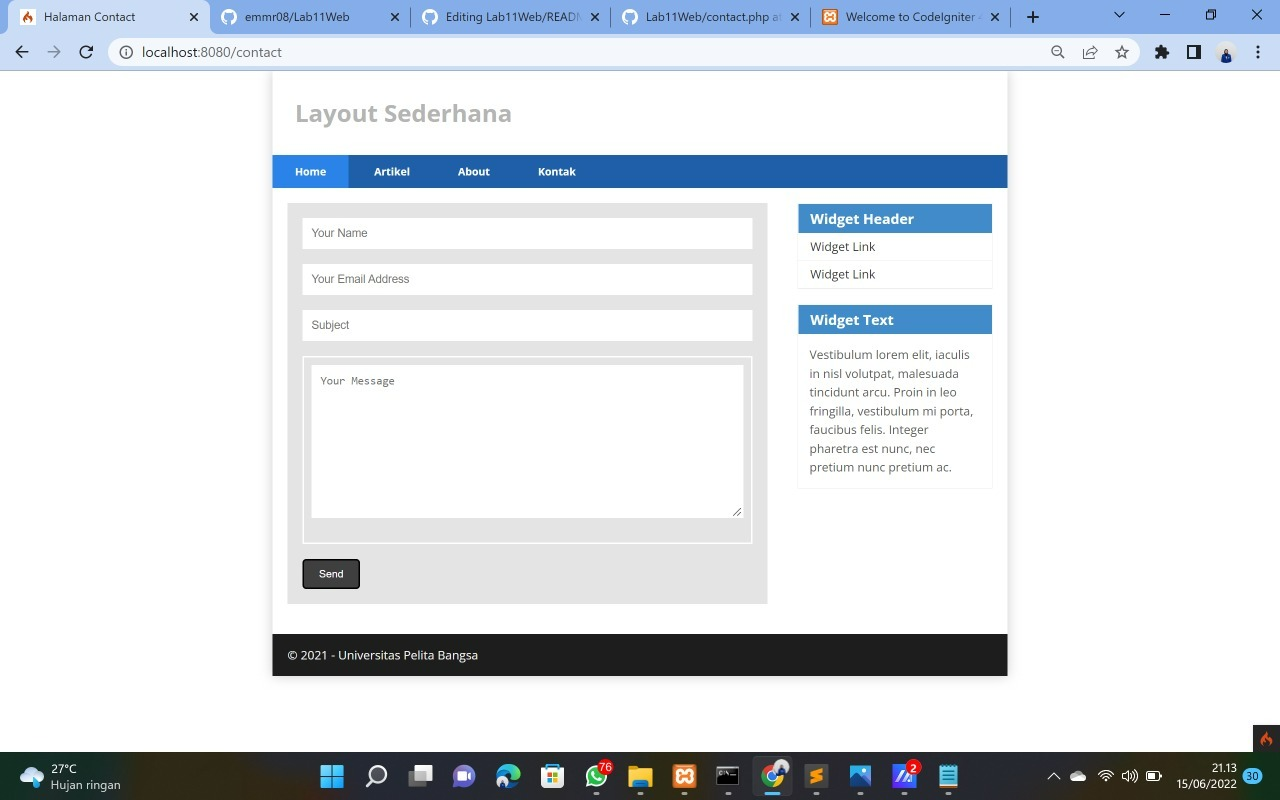Open WhatsApp from the taskbar

tap(596, 775)
